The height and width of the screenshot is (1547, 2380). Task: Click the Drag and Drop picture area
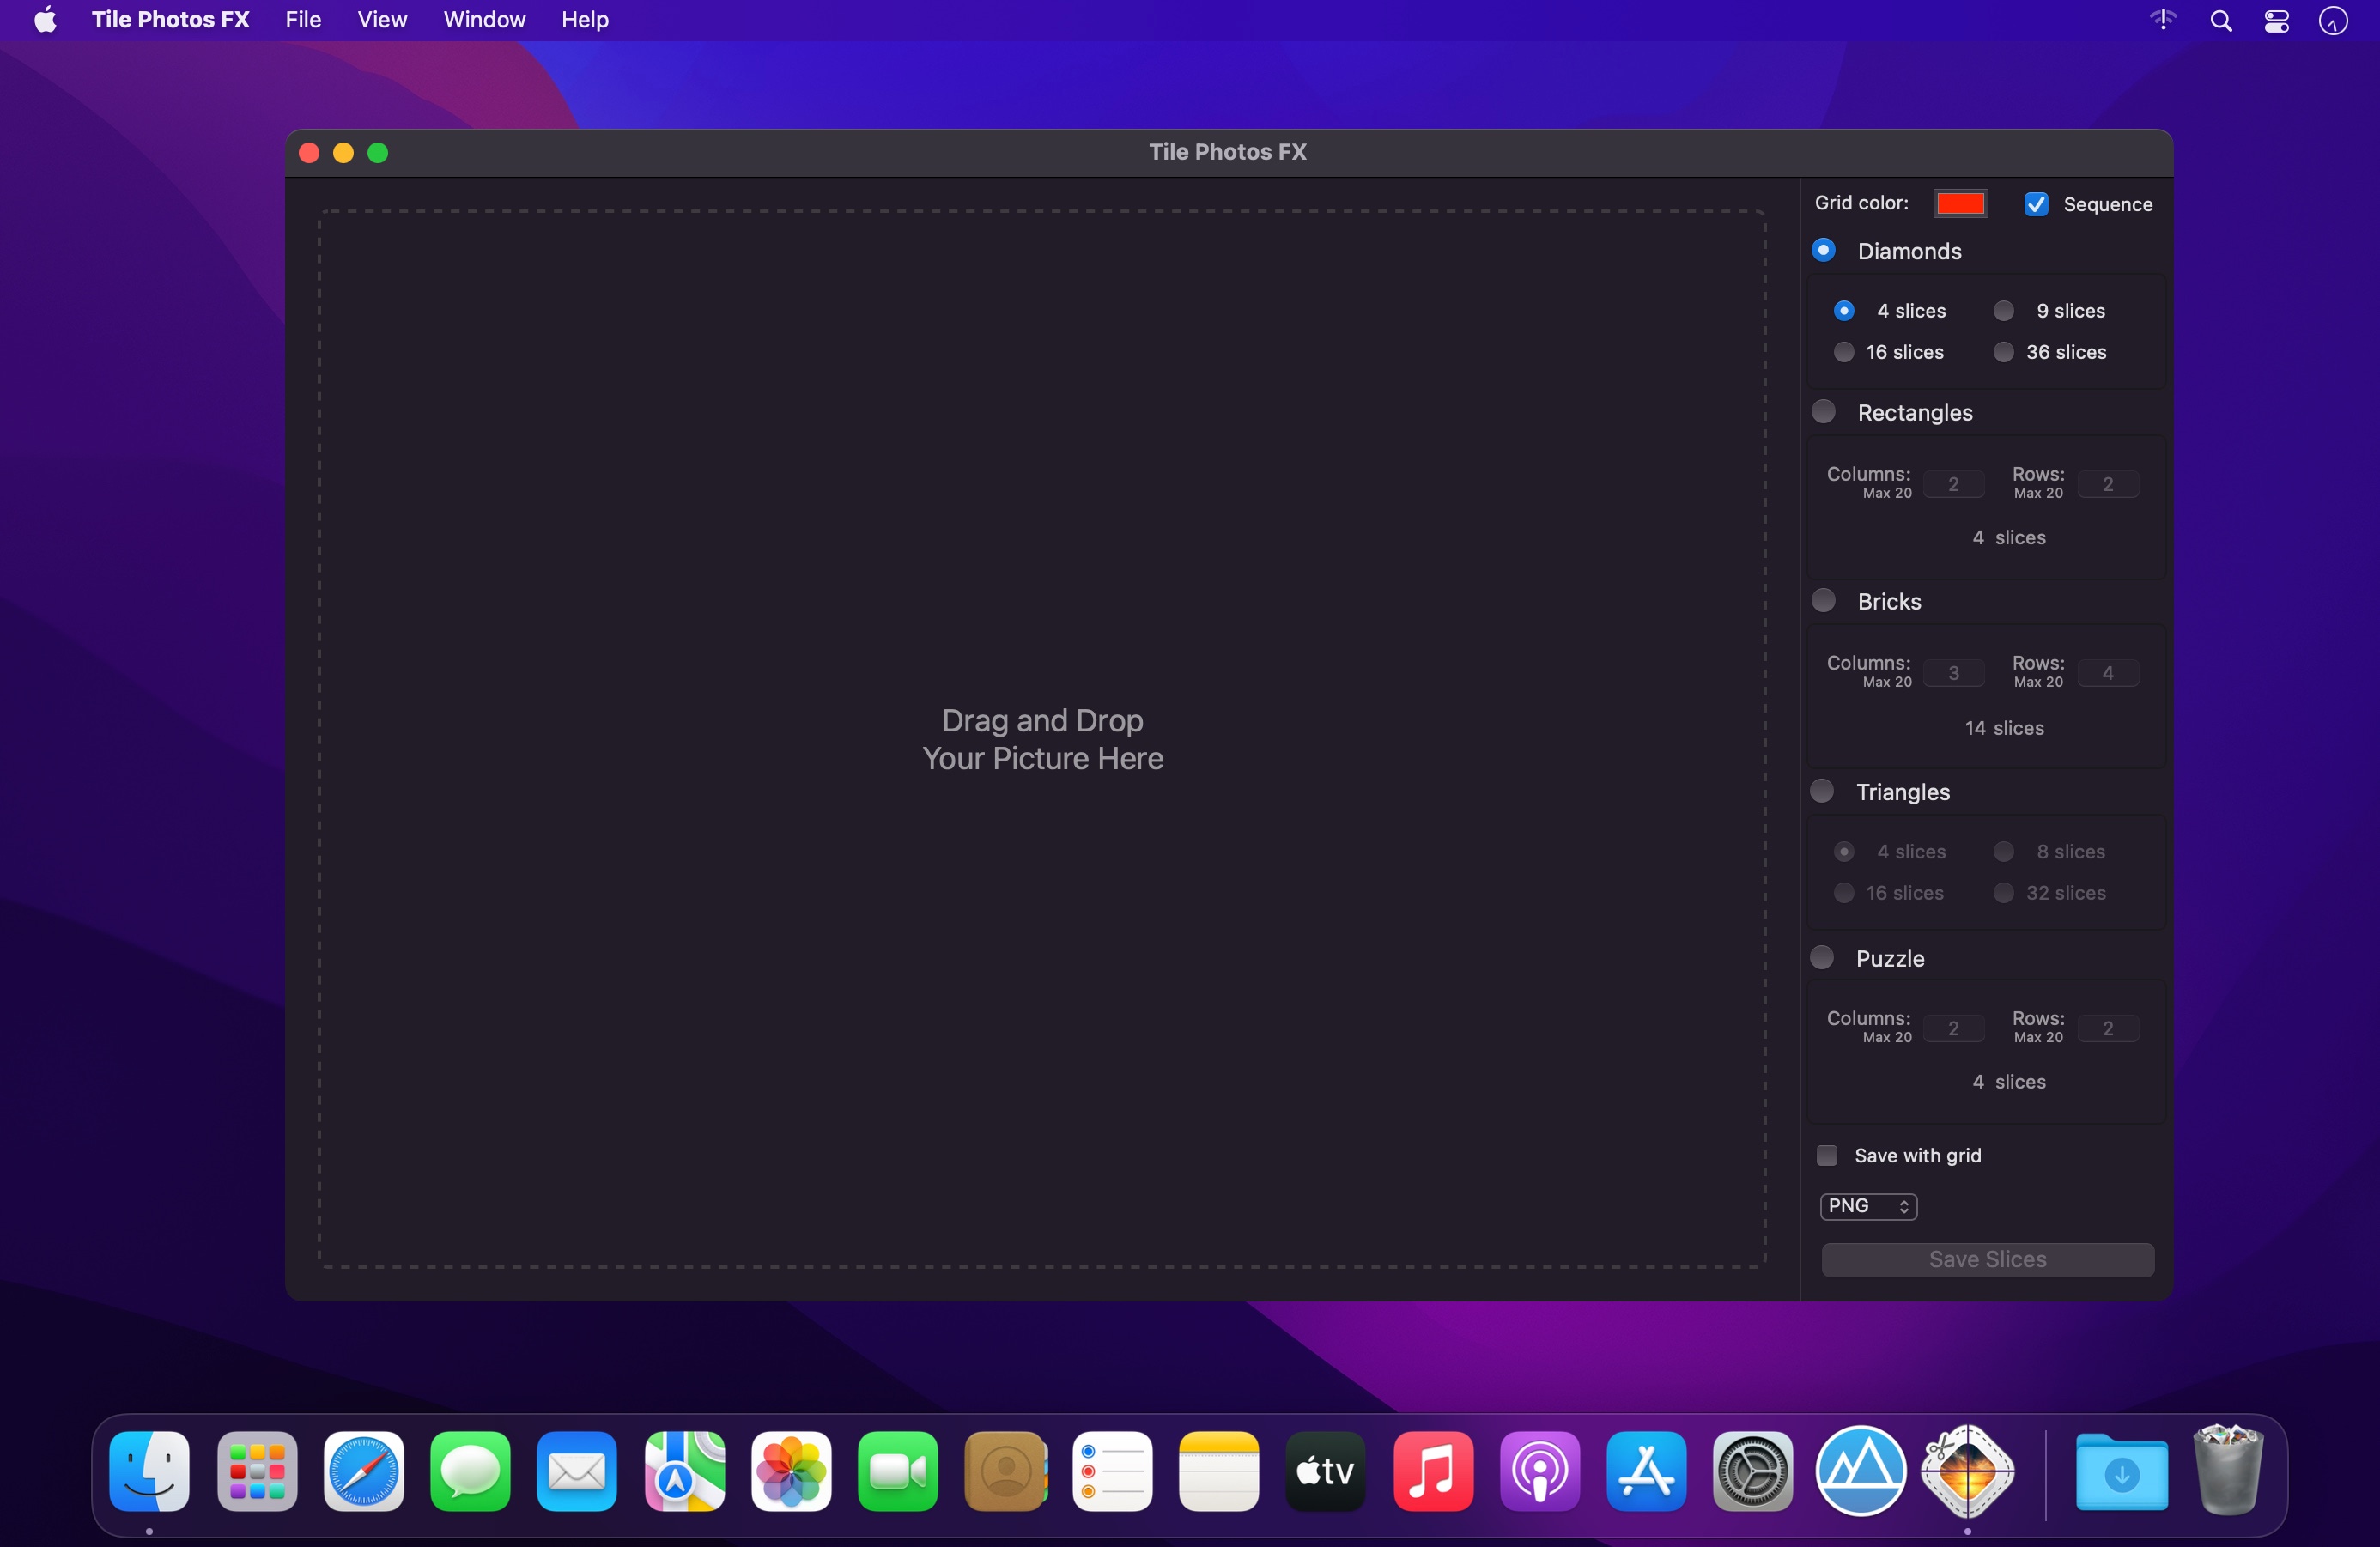(1042, 740)
